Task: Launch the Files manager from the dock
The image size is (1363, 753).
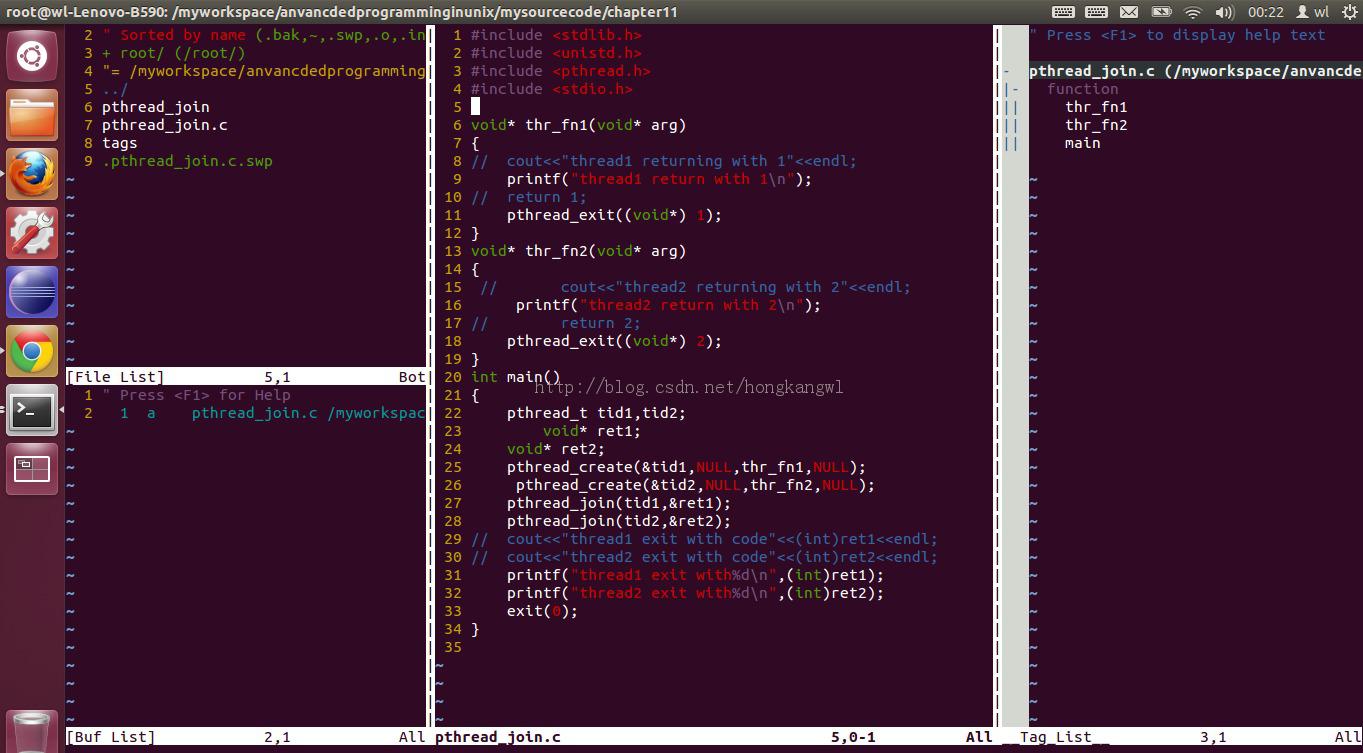Action: (x=32, y=115)
